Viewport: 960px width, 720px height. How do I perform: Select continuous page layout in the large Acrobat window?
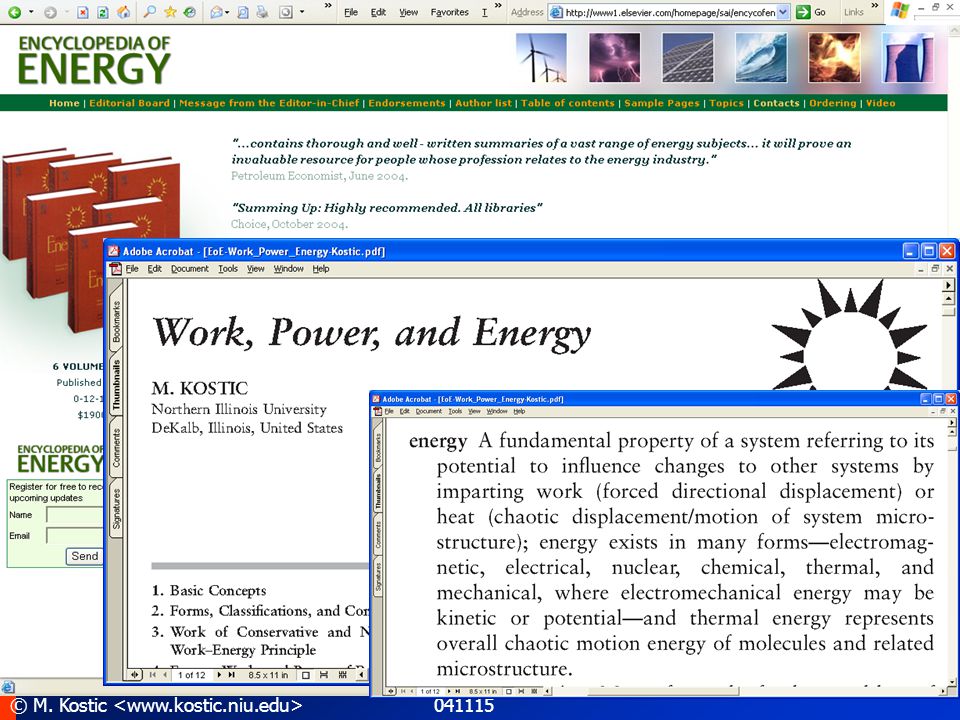(x=324, y=675)
